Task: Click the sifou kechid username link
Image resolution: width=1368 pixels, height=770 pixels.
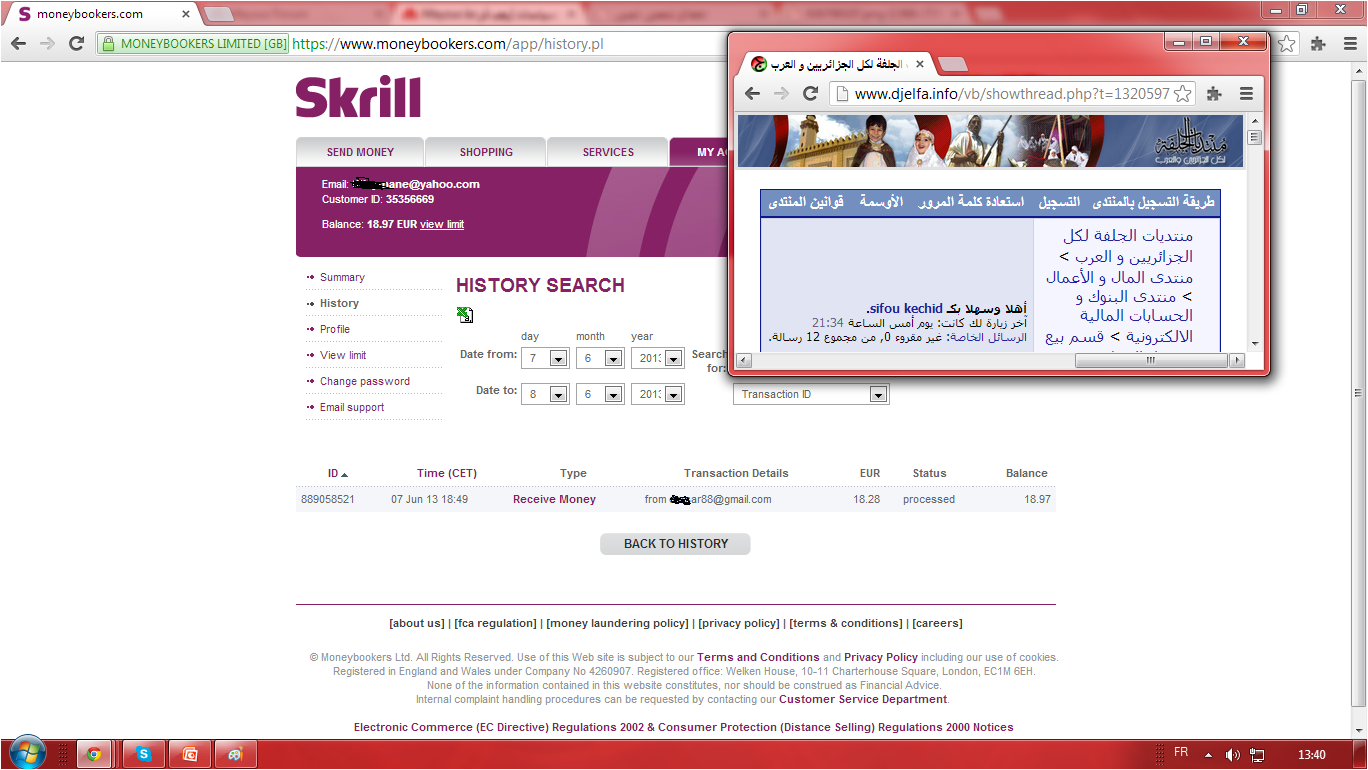Action: [x=906, y=309]
